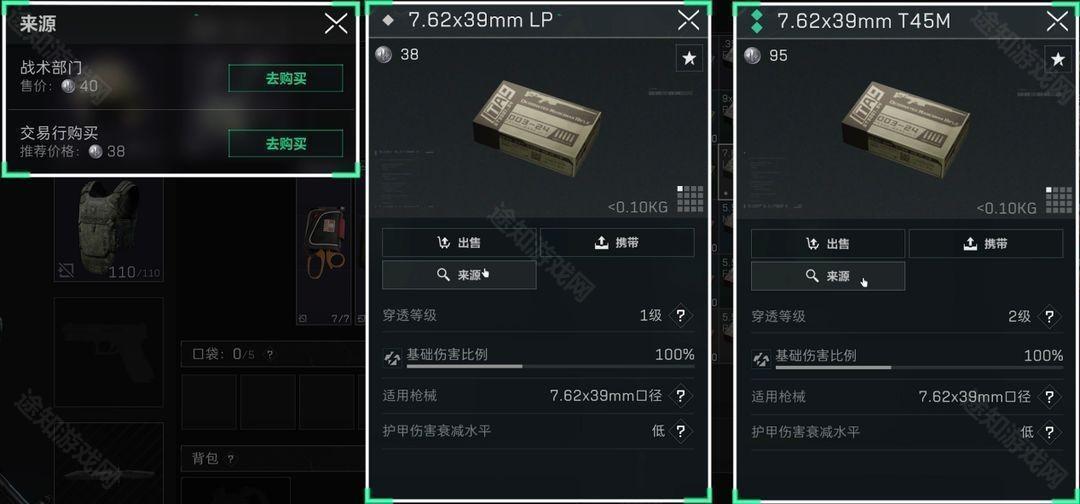1080x504 pixels.
Task: Carry the 7.62x39mm LP ammo
Action: coord(617,243)
